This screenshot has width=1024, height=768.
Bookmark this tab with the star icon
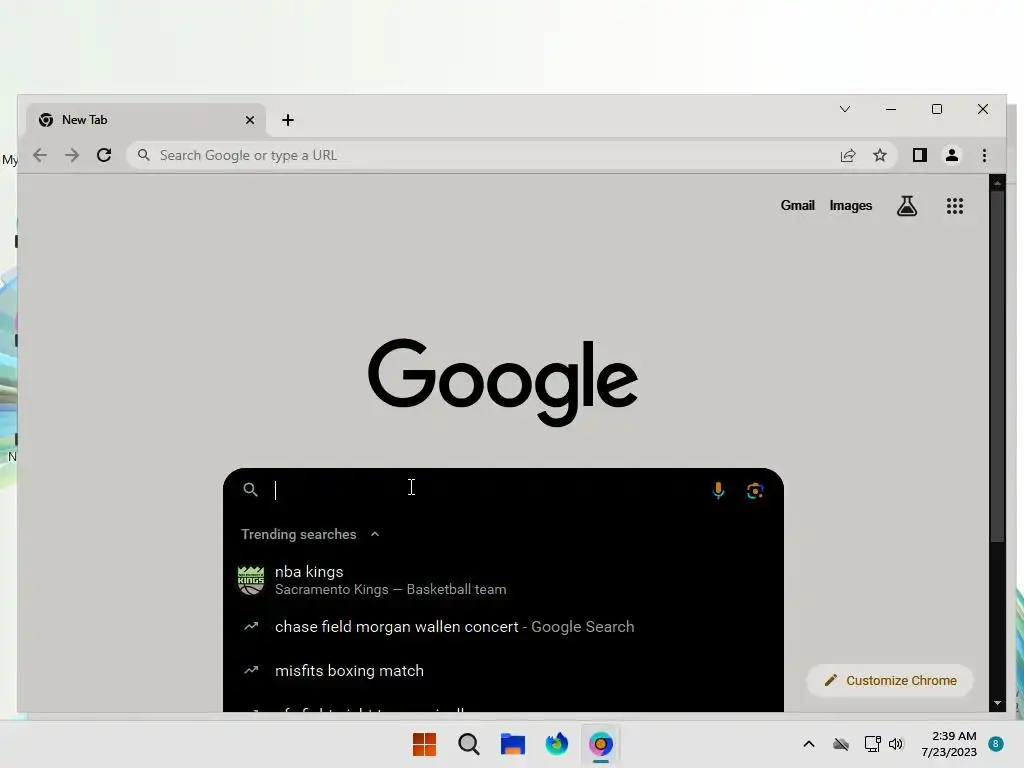tap(880, 155)
